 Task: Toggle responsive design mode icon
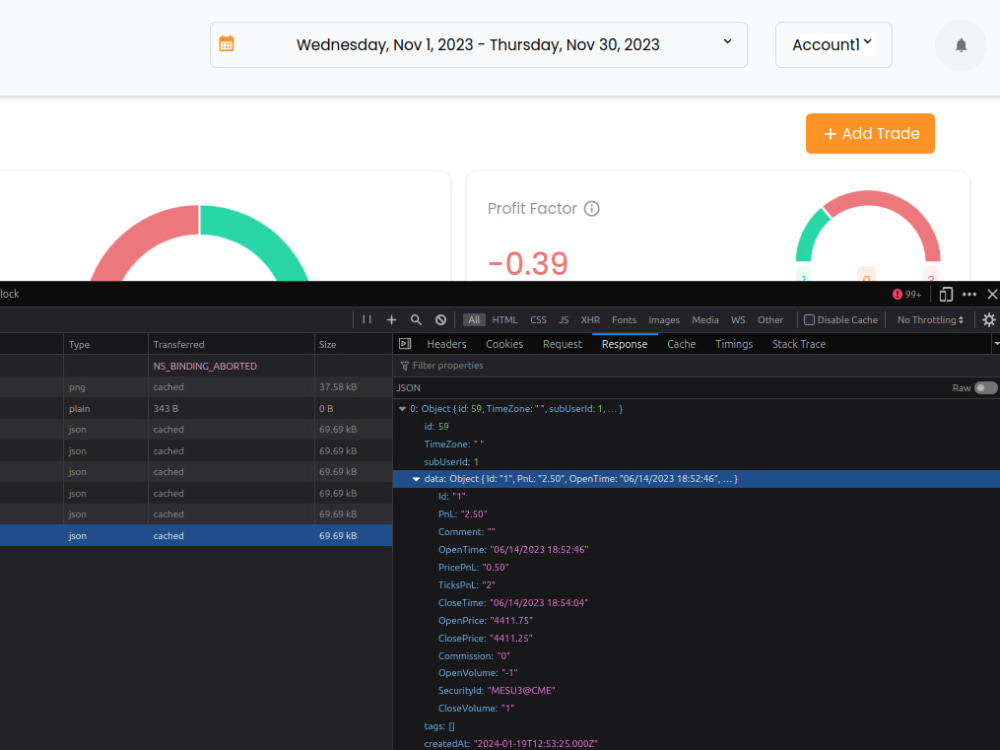(946, 294)
